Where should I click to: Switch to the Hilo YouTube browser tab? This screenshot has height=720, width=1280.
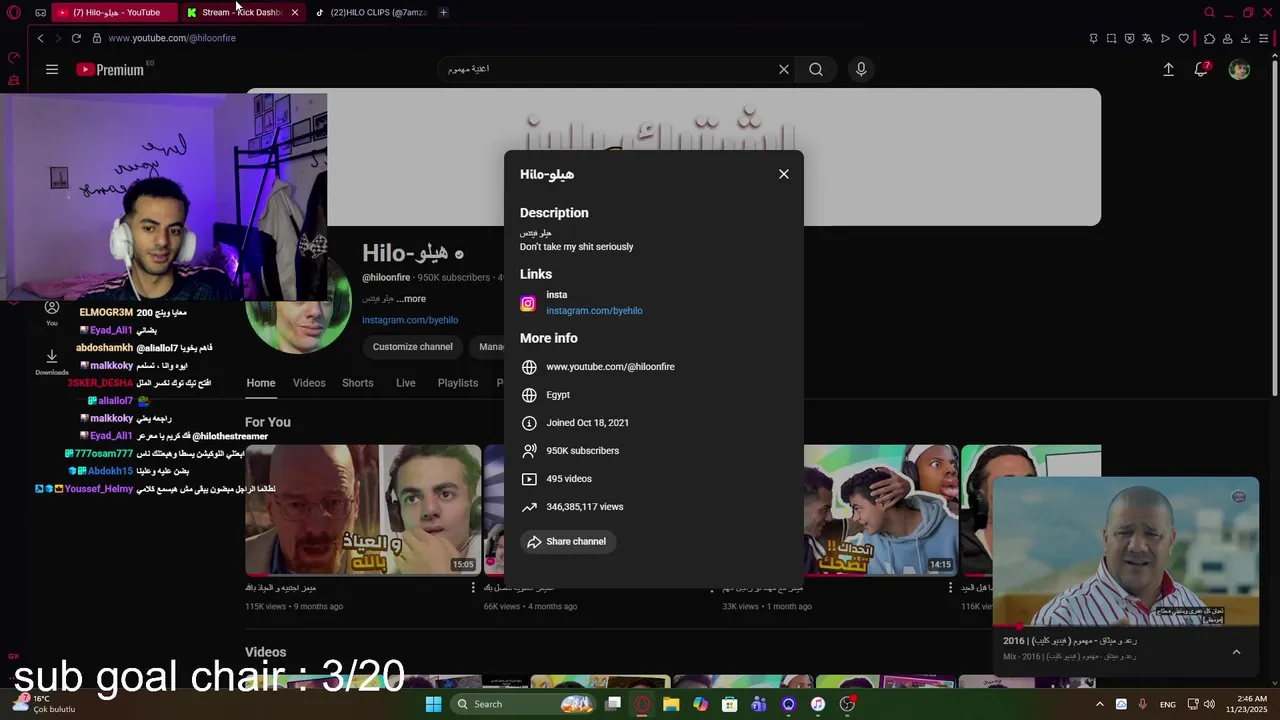115,12
